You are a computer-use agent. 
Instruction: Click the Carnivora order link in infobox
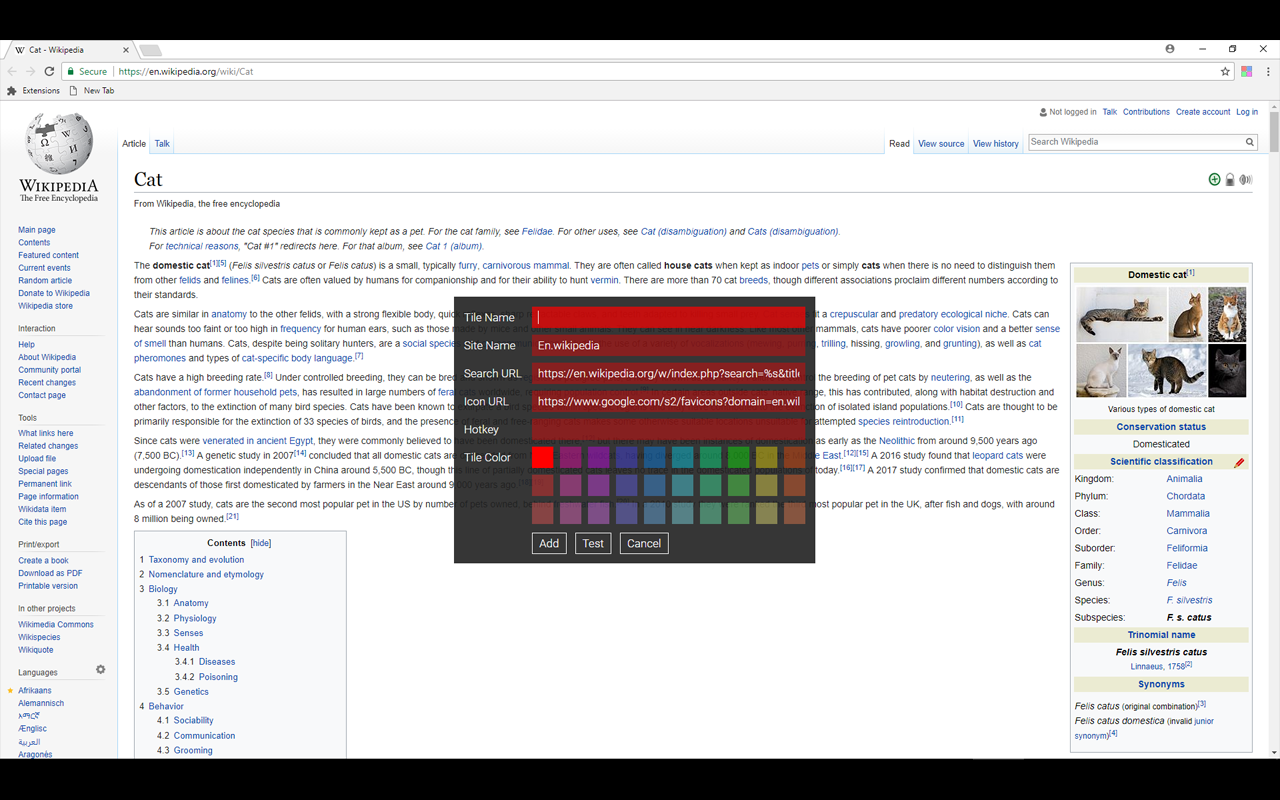pyautogui.click(x=1187, y=531)
